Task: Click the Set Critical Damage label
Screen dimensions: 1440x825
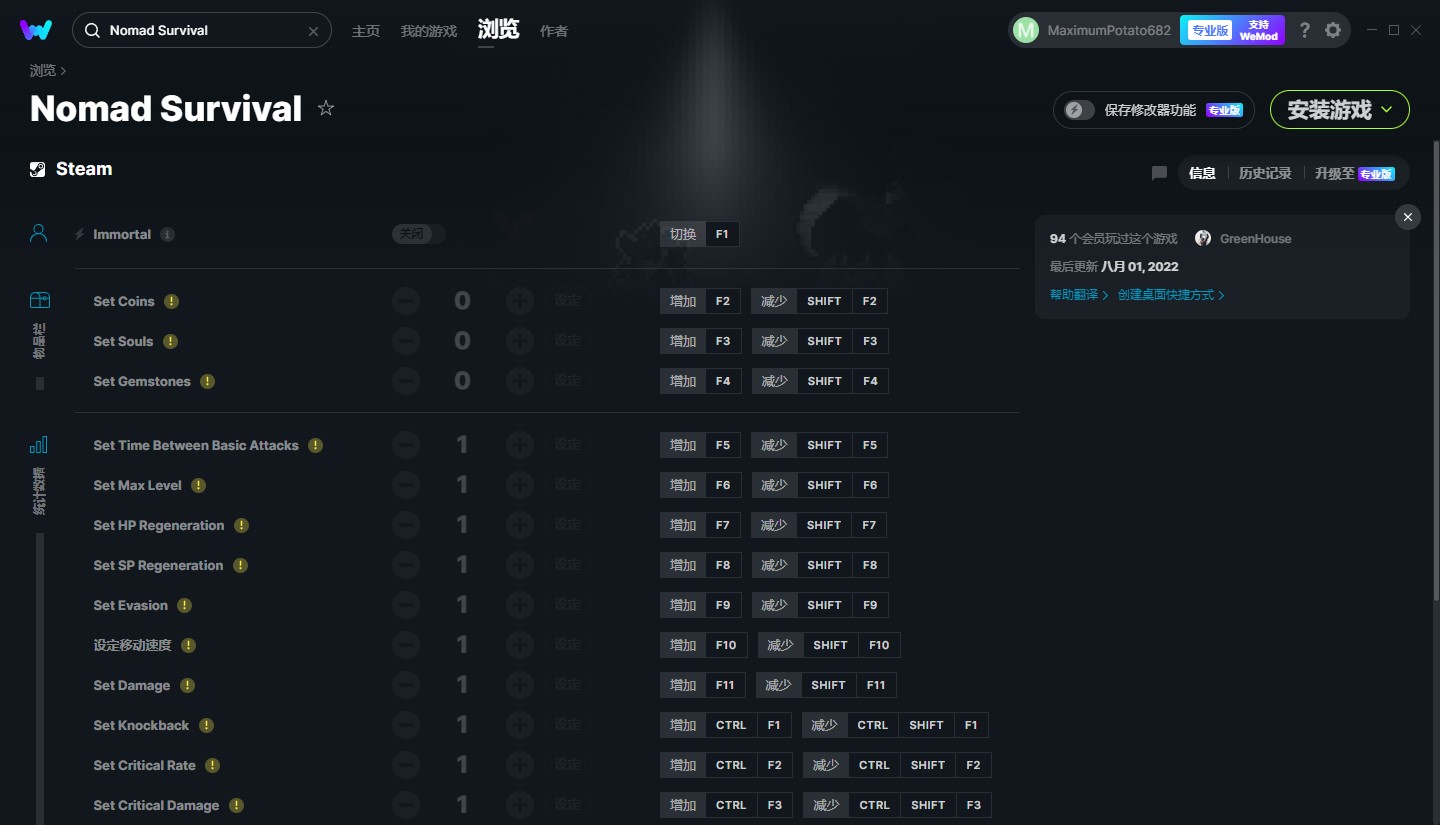Action: tap(156, 805)
